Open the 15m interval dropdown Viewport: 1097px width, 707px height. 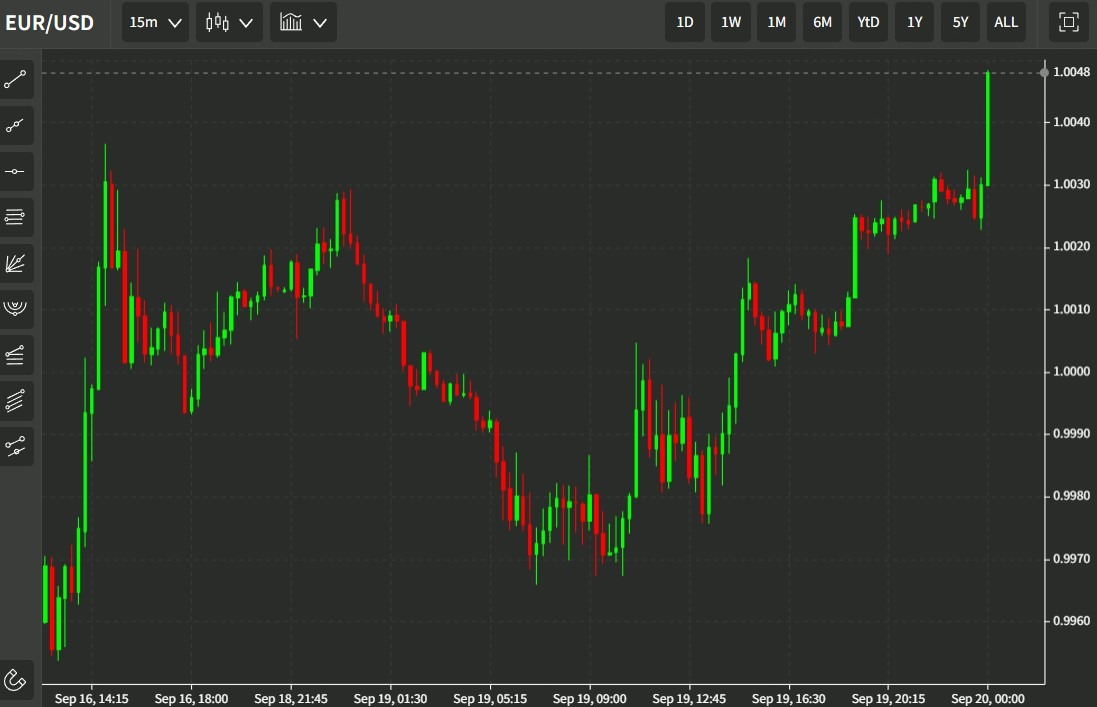pyautogui.click(x=155, y=22)
